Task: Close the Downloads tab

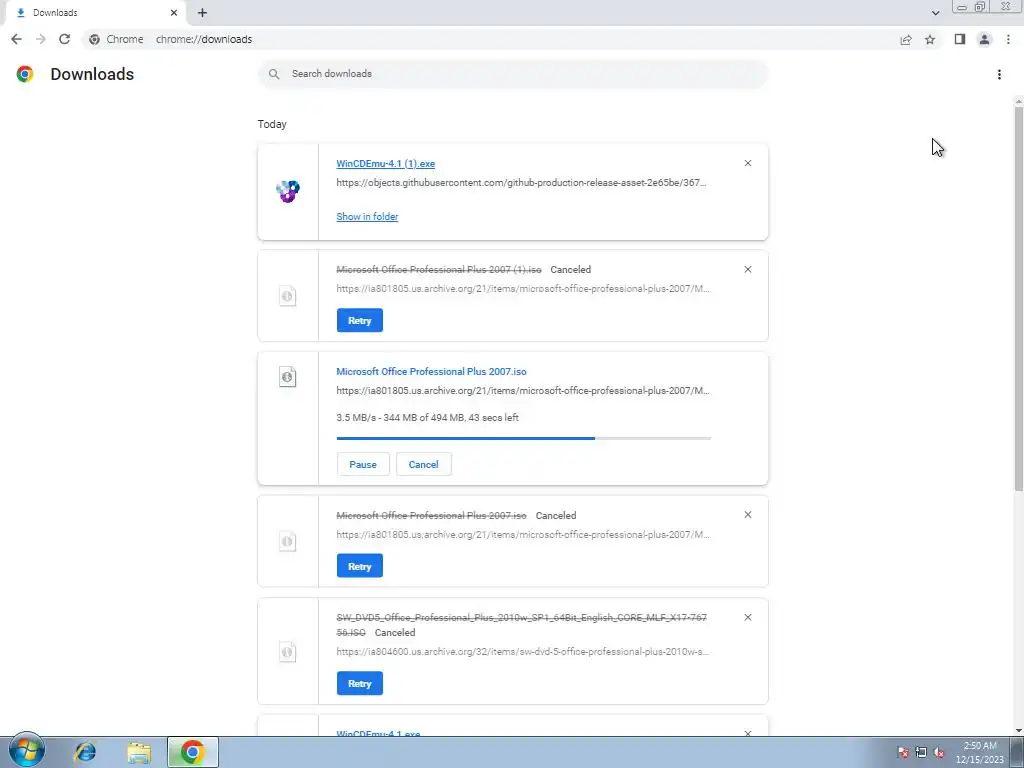Action: click(x=174, y=12)
